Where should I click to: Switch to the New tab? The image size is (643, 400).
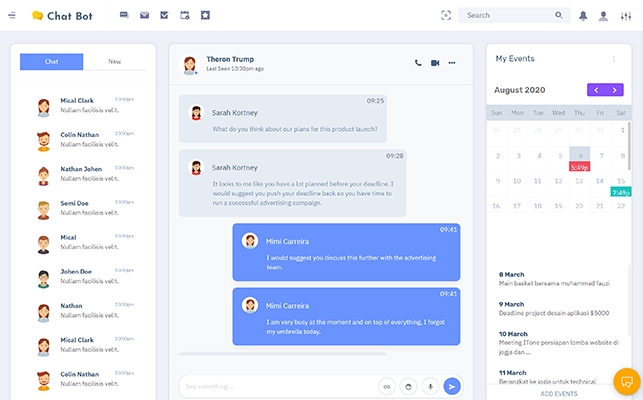115,62
